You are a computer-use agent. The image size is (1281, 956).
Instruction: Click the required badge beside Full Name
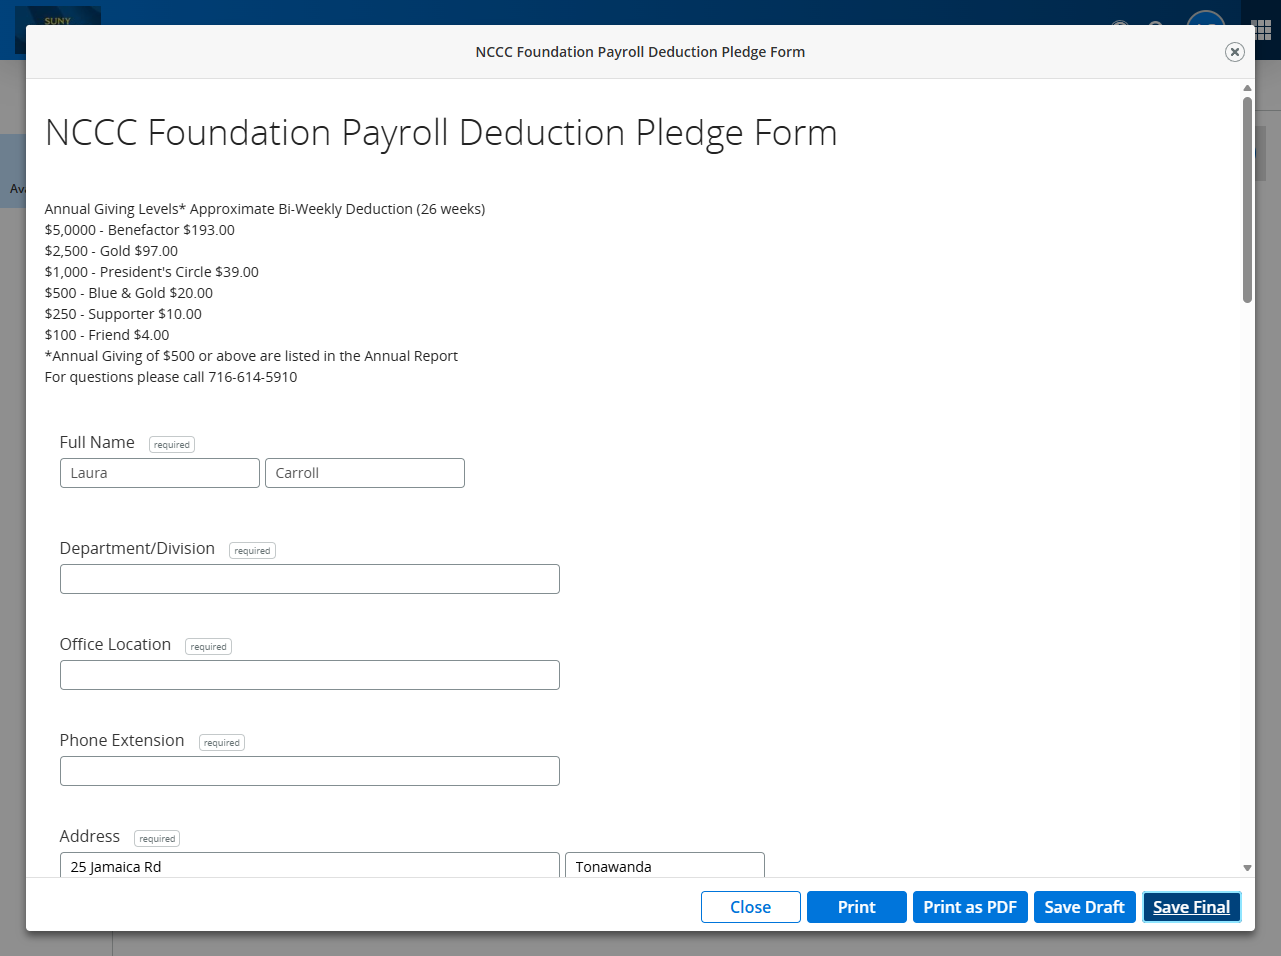click(172, 445)
